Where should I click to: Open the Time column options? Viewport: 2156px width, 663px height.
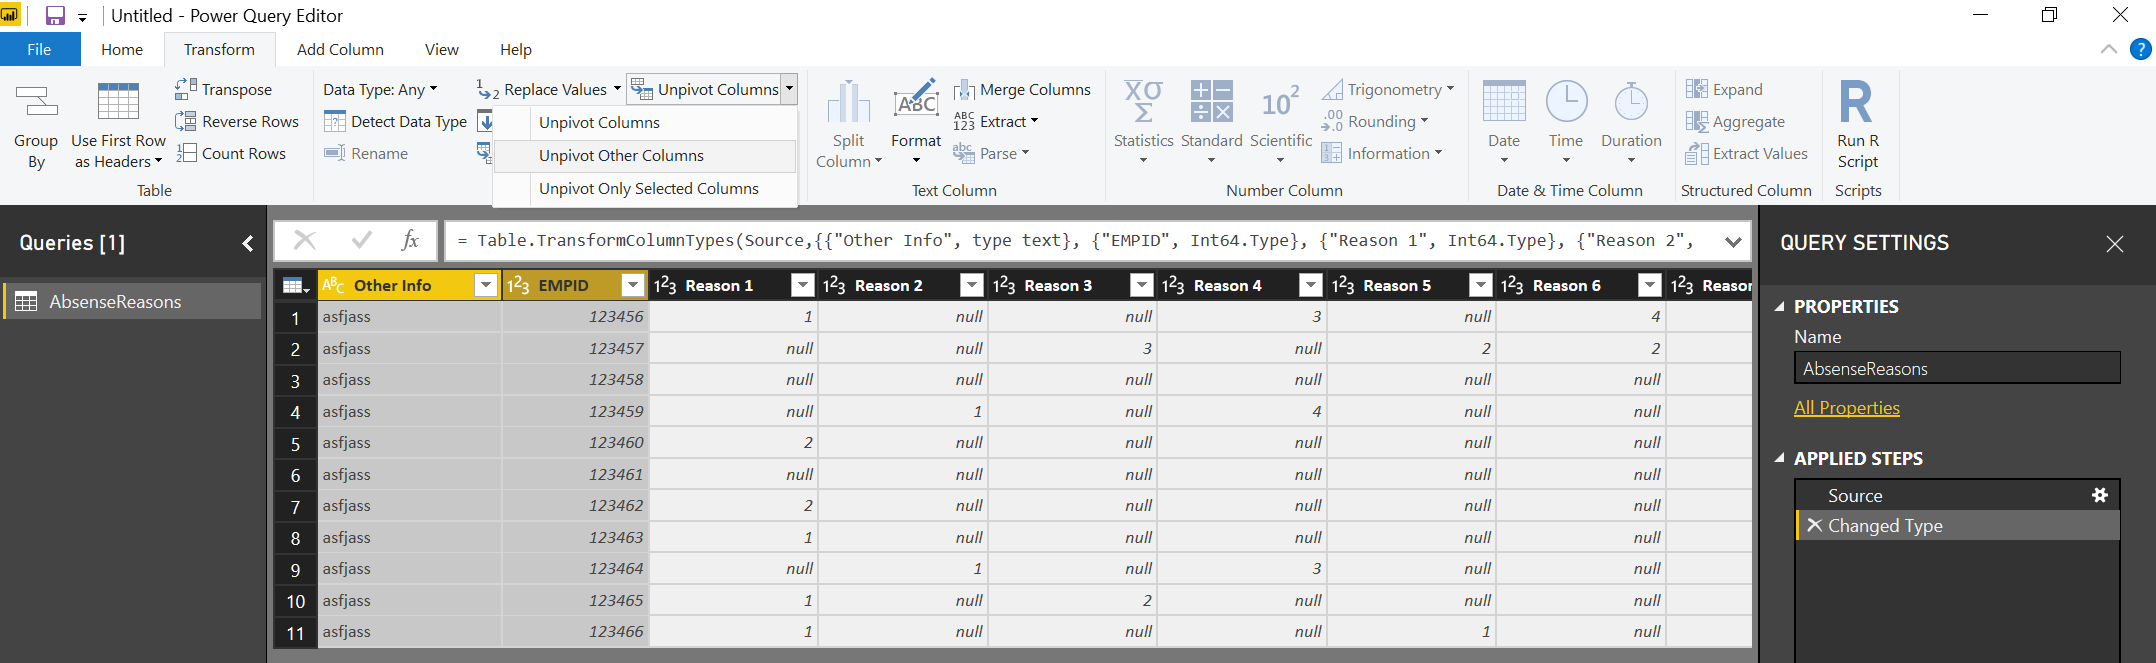(x=1566, y=122)
